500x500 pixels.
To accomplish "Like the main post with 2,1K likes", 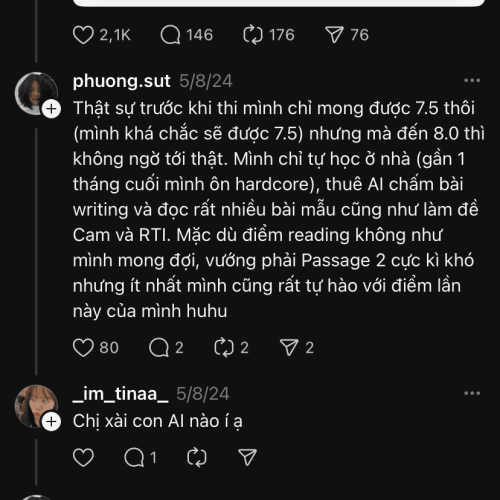I will (83, 35).
